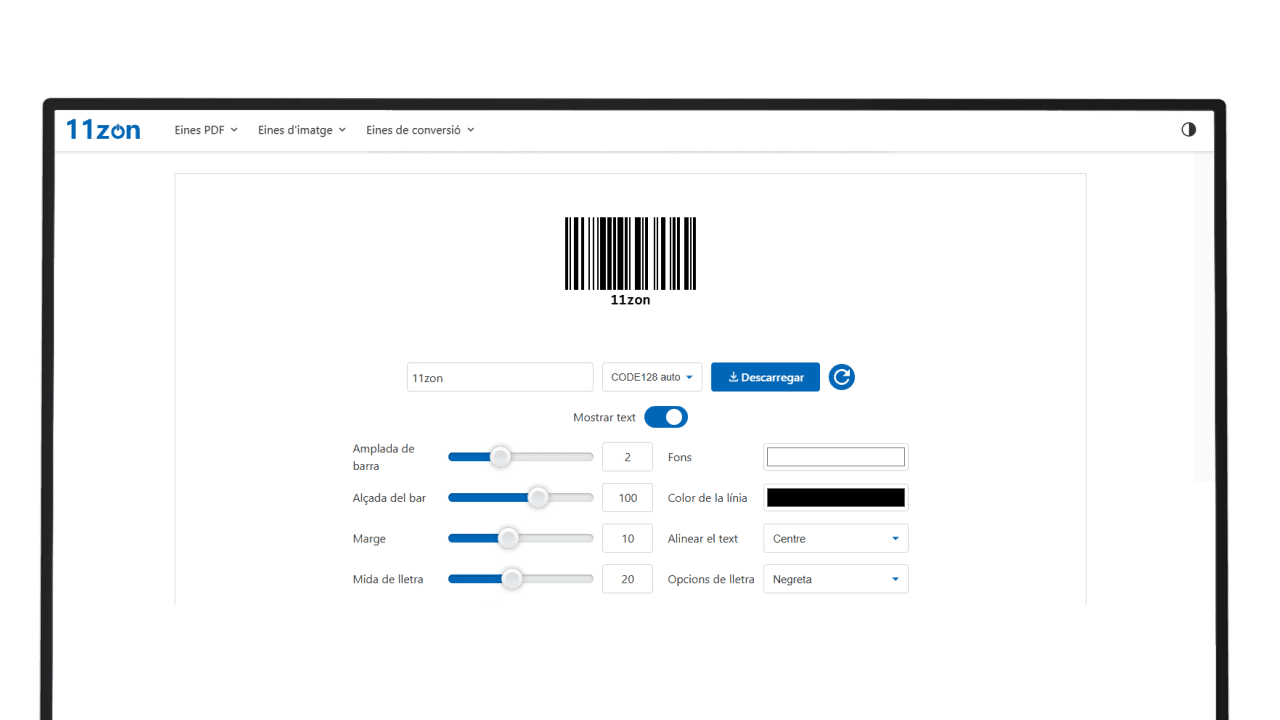Click the Amplada de barra value box
This screenshot has width=1280, height=720.
pyautogui.click(x=627, y=457)
